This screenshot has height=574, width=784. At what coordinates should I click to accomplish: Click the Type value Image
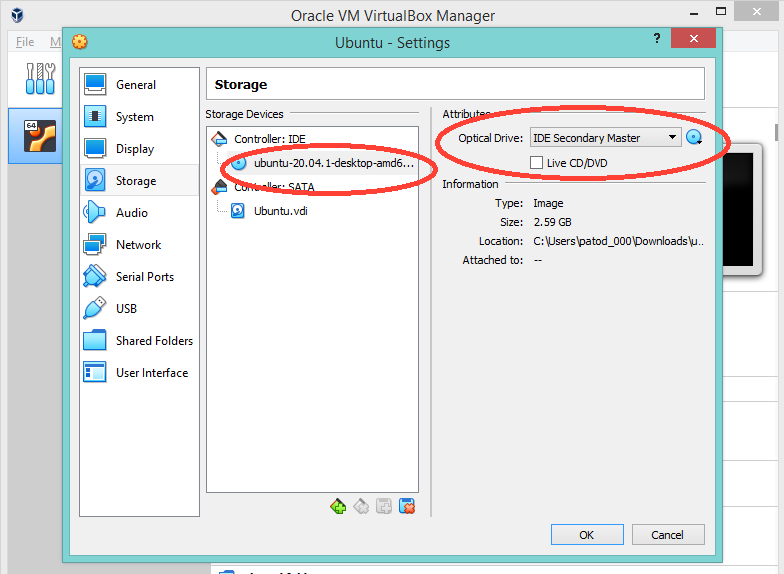[x=548, y=203]
